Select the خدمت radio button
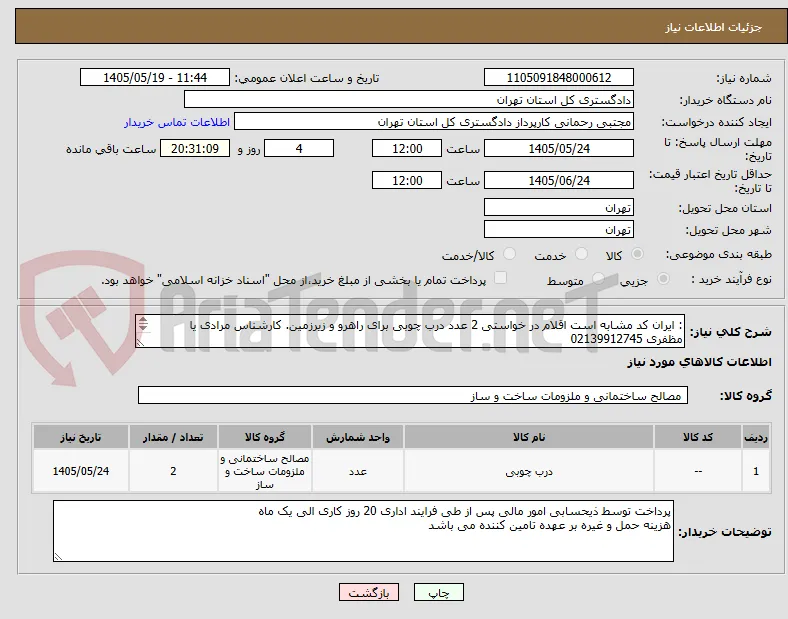 [x=581, y=254]
